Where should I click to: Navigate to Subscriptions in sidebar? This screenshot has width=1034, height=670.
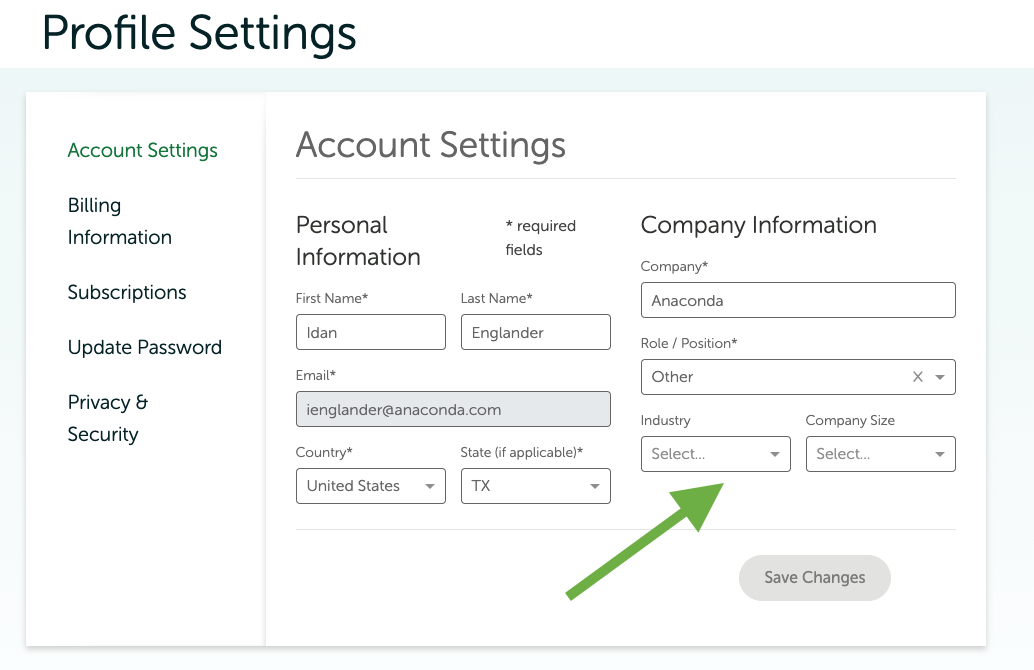pos(127,292)
